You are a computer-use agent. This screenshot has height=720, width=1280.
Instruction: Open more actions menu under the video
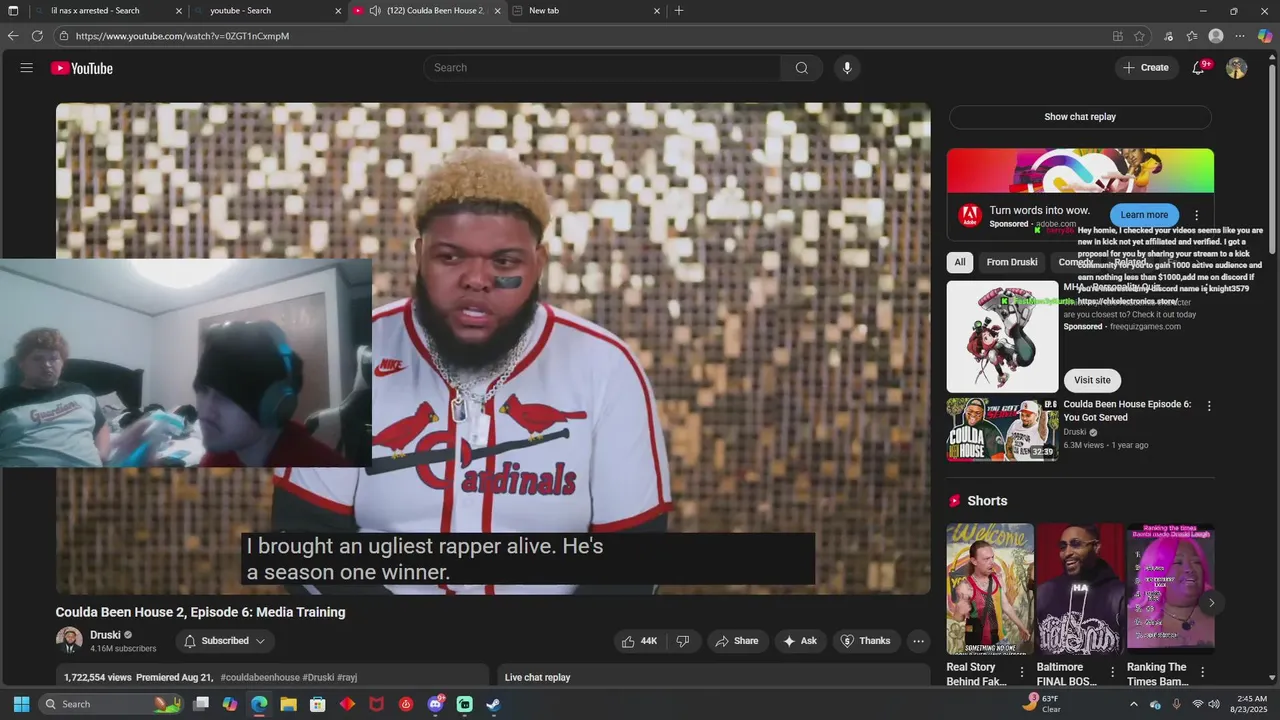coord(918,641)
